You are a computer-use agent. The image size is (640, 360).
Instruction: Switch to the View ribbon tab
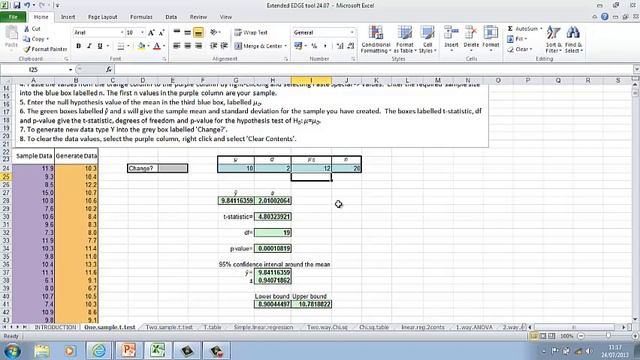(226, 17)
